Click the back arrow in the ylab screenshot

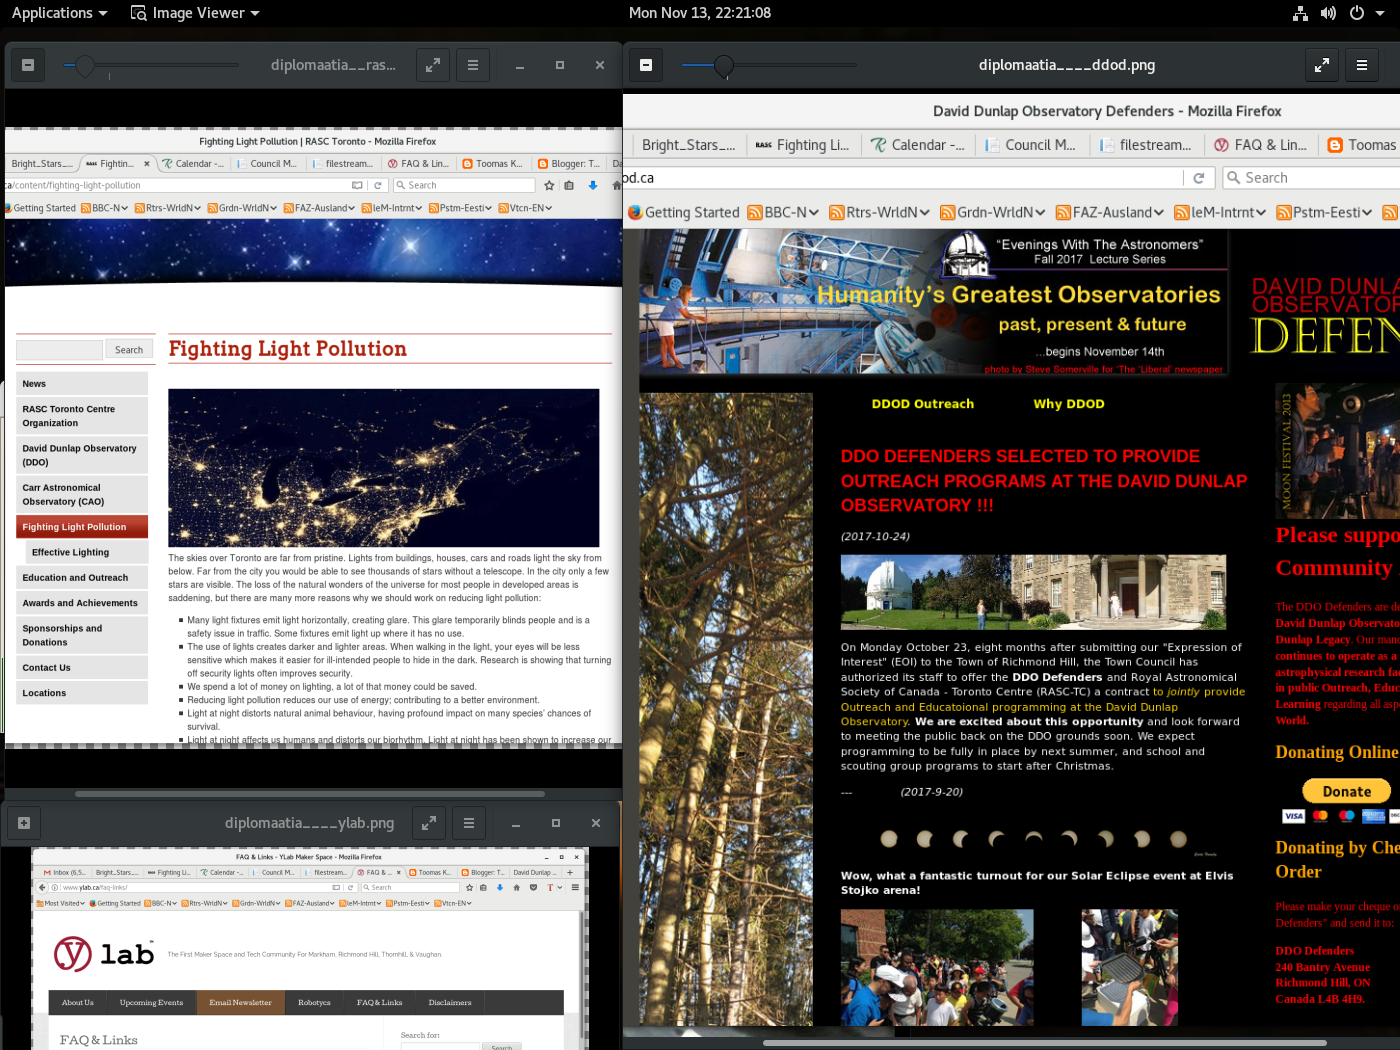point(44,887)
